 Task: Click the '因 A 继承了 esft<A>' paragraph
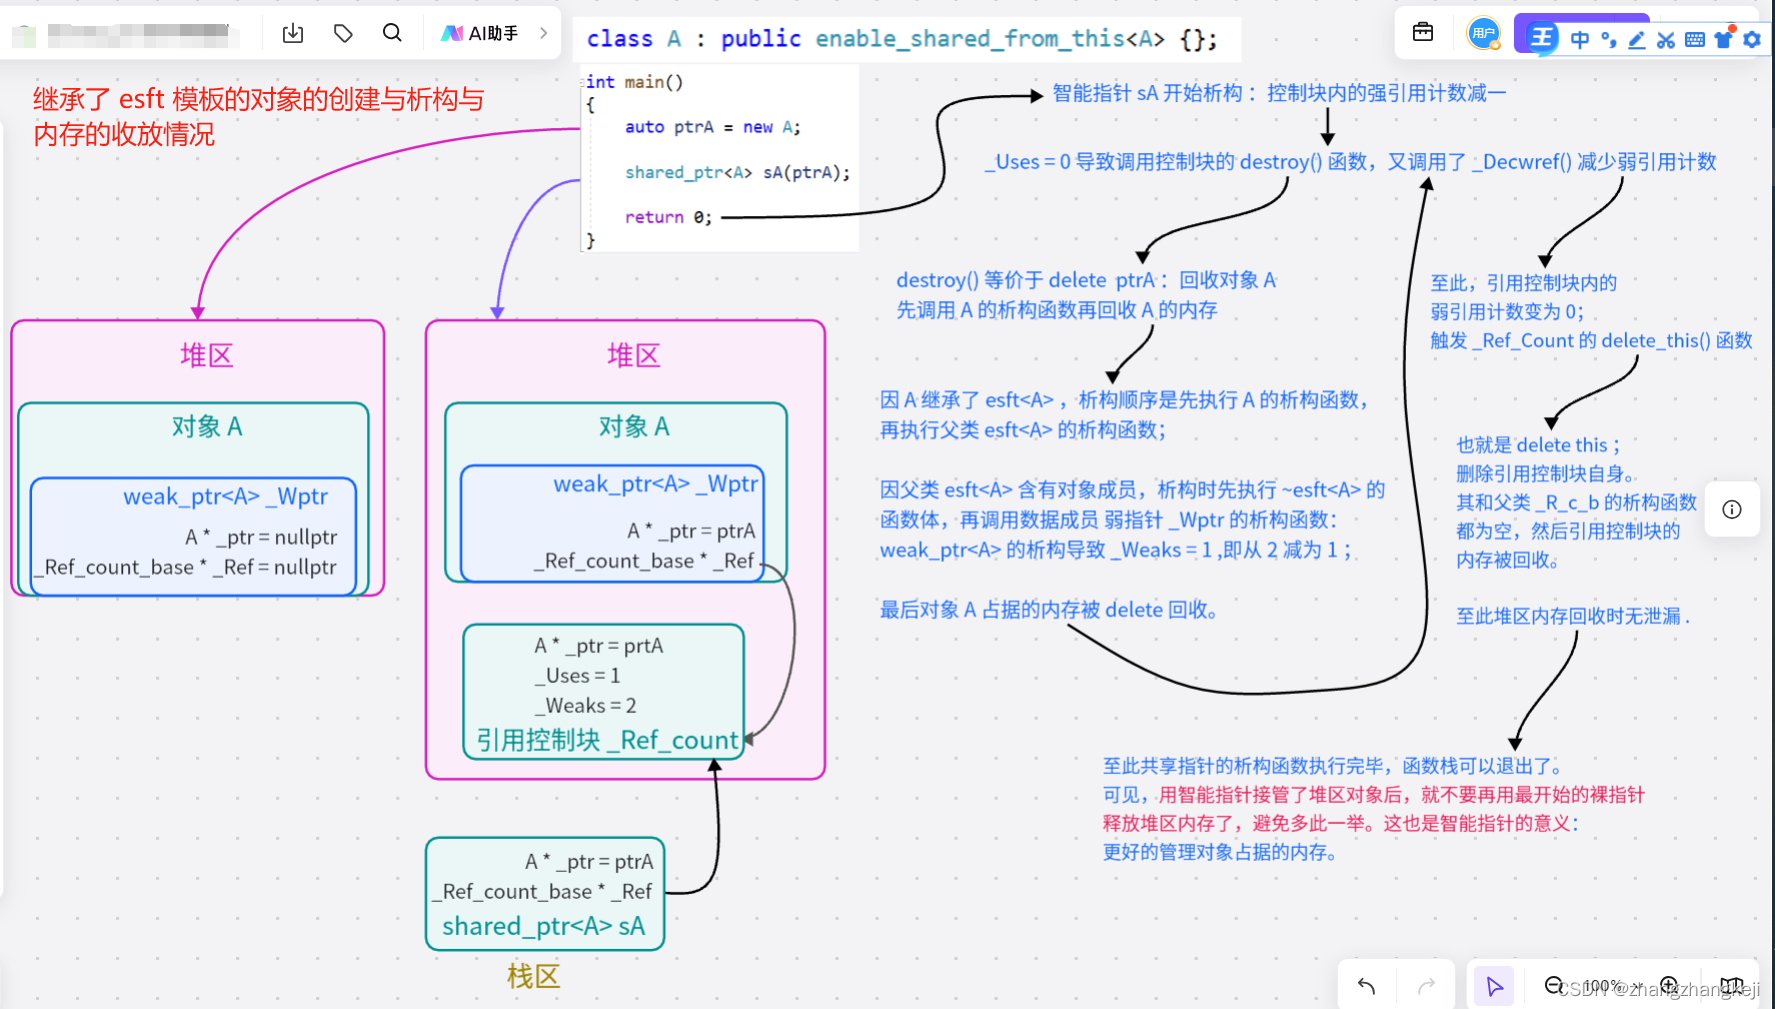click(1124, 415)
